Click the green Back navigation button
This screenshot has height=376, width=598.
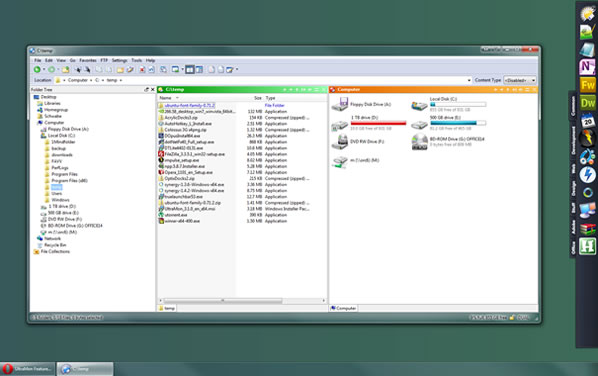click(37, 69)
